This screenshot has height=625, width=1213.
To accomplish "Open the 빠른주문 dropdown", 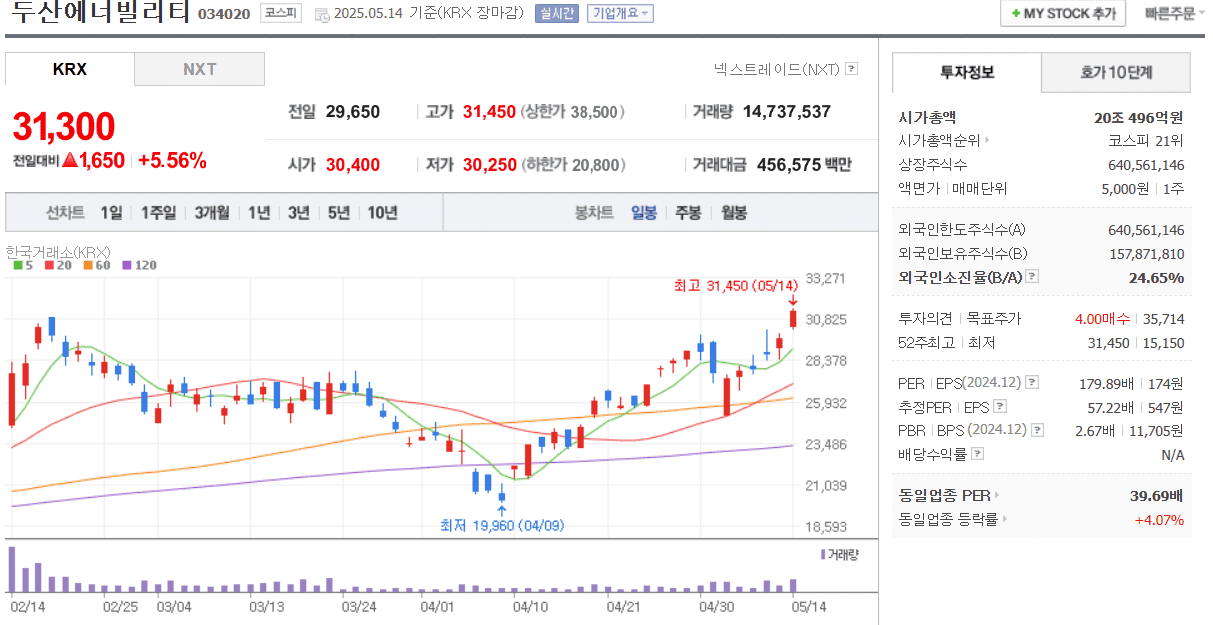I will pos(1174,13).
